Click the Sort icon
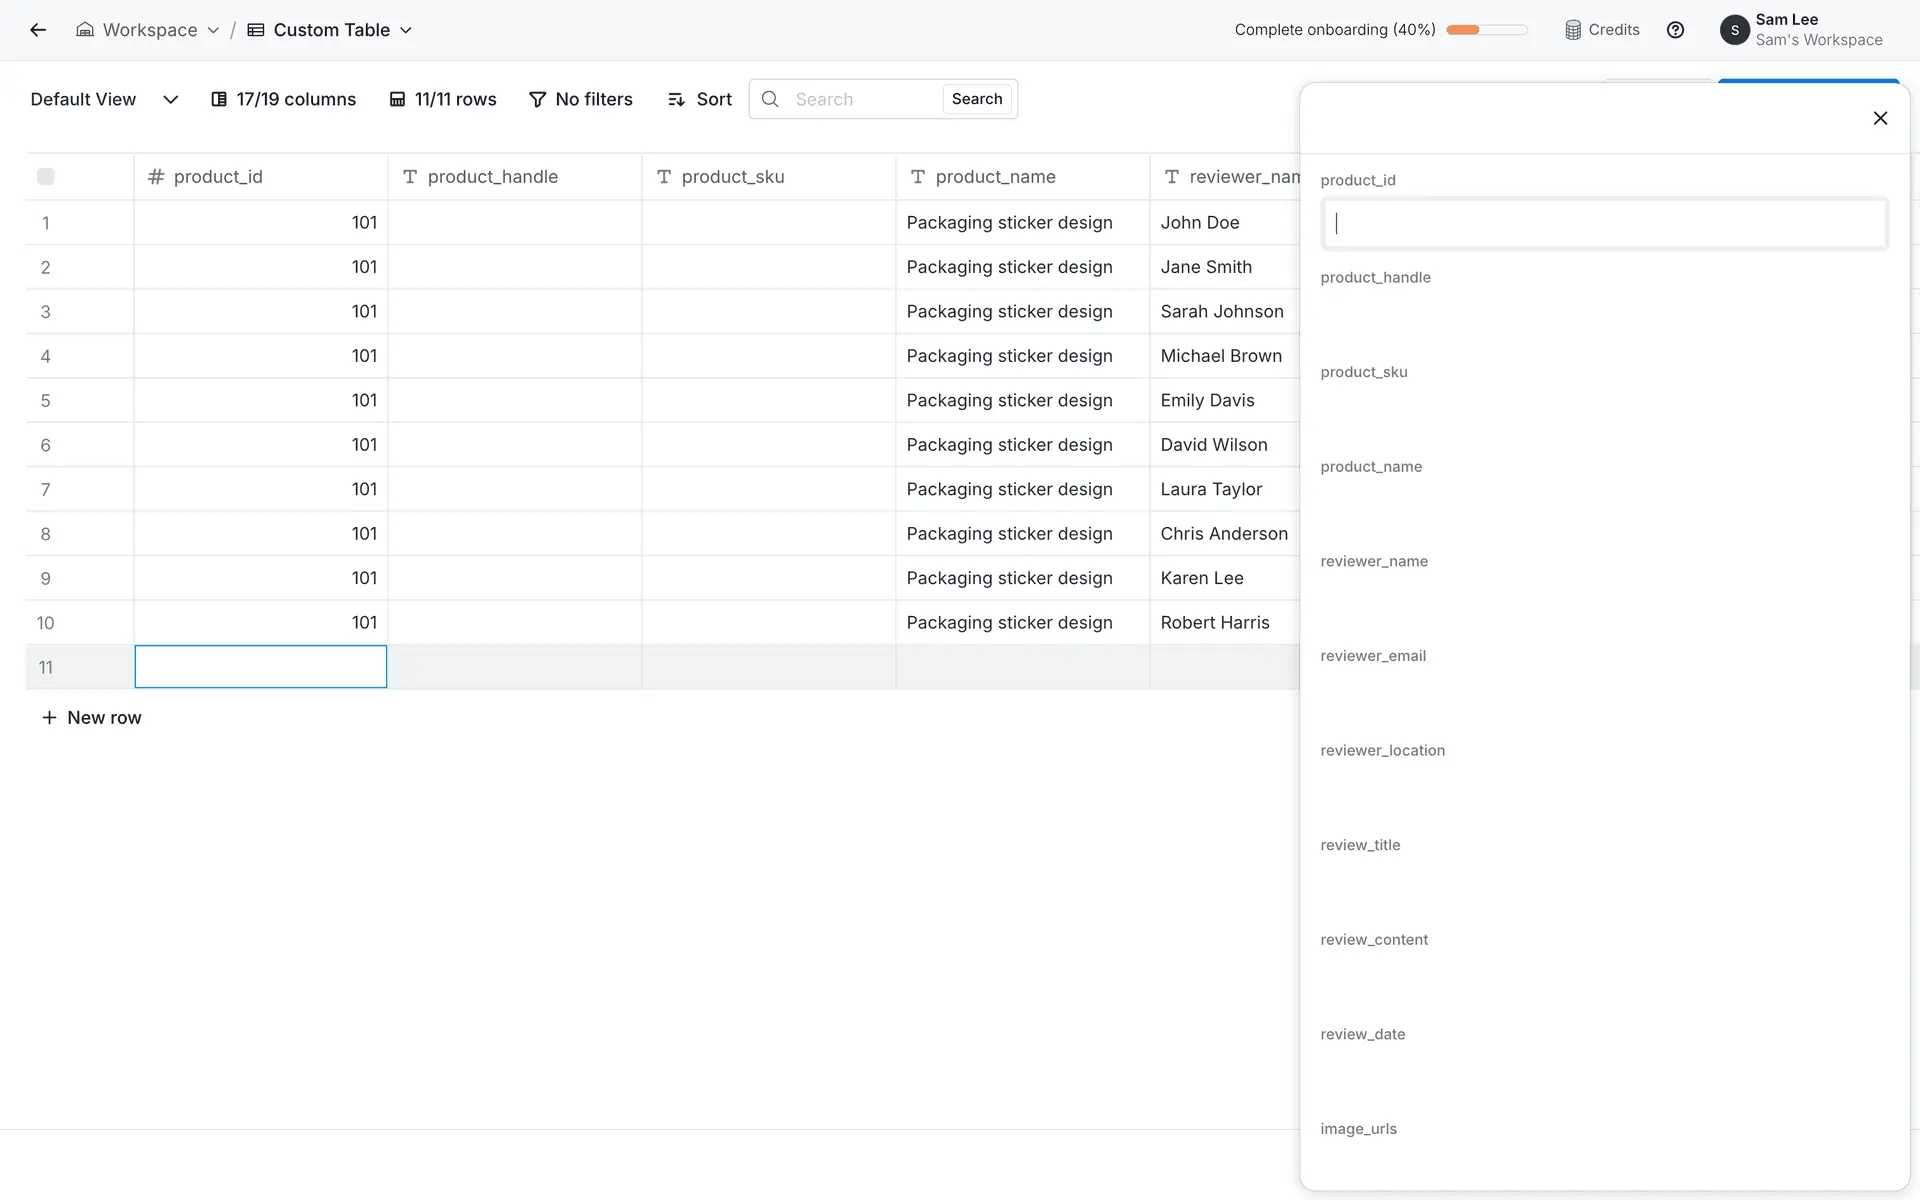Screen dimensions: 1920x1200 tap(677, 99)
